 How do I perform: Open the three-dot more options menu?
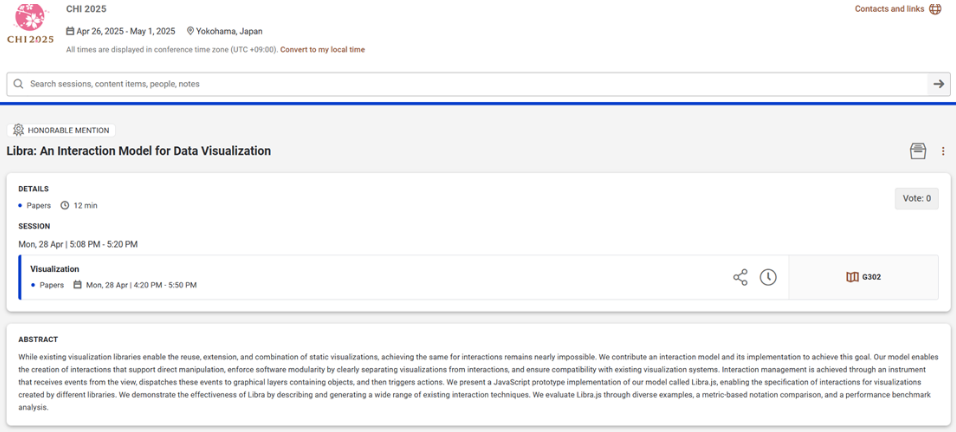(x=943, y=151)
